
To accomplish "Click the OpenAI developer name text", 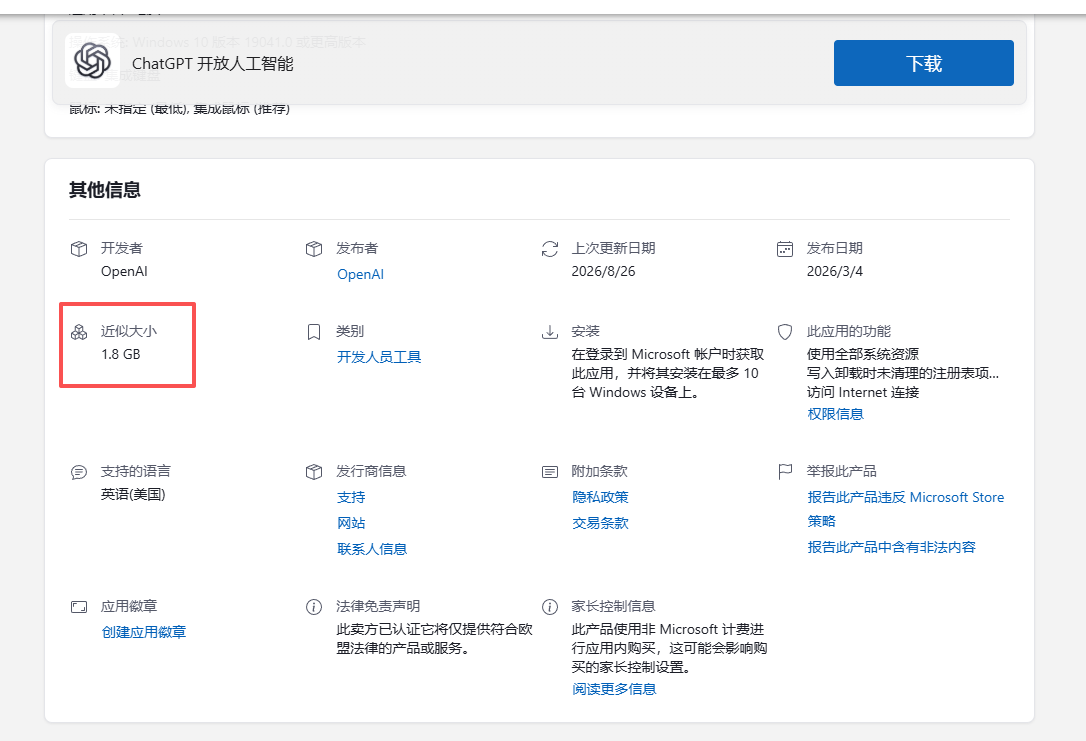I will (124, 271).
